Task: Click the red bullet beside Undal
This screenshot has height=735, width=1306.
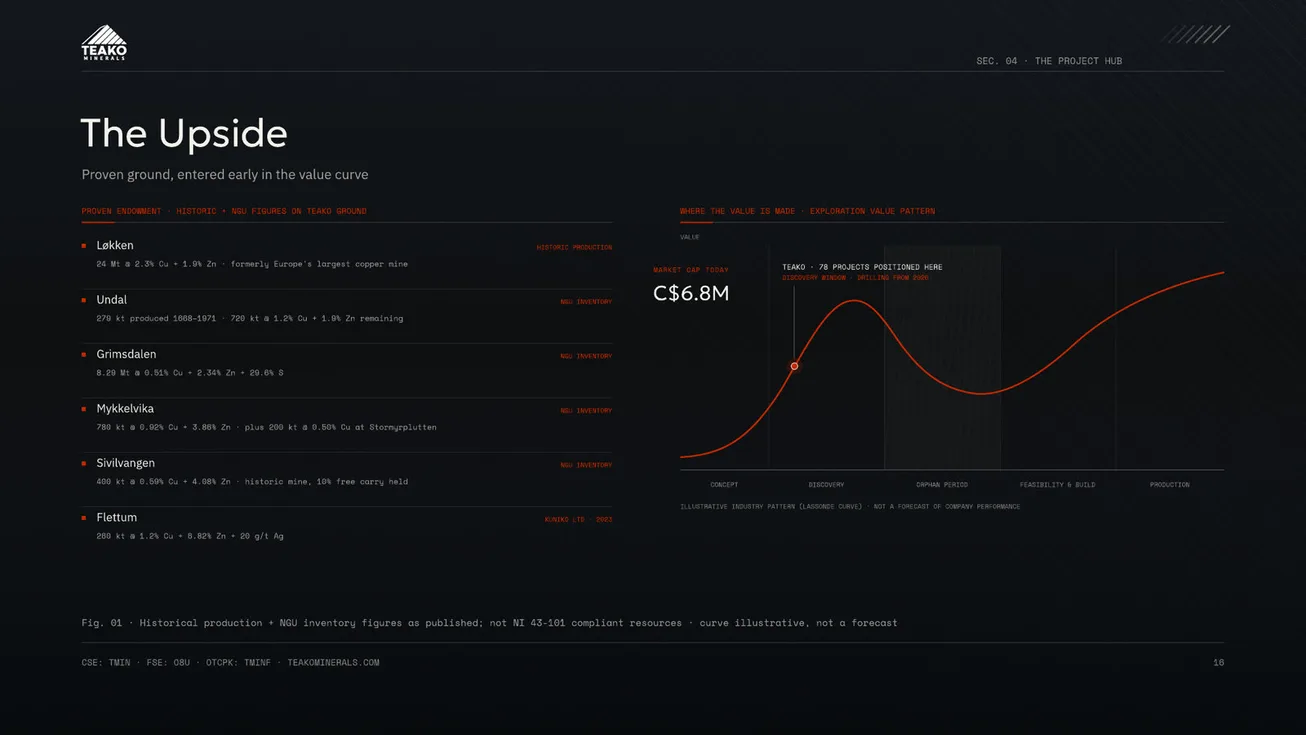Action: click(x=84, y=300)
